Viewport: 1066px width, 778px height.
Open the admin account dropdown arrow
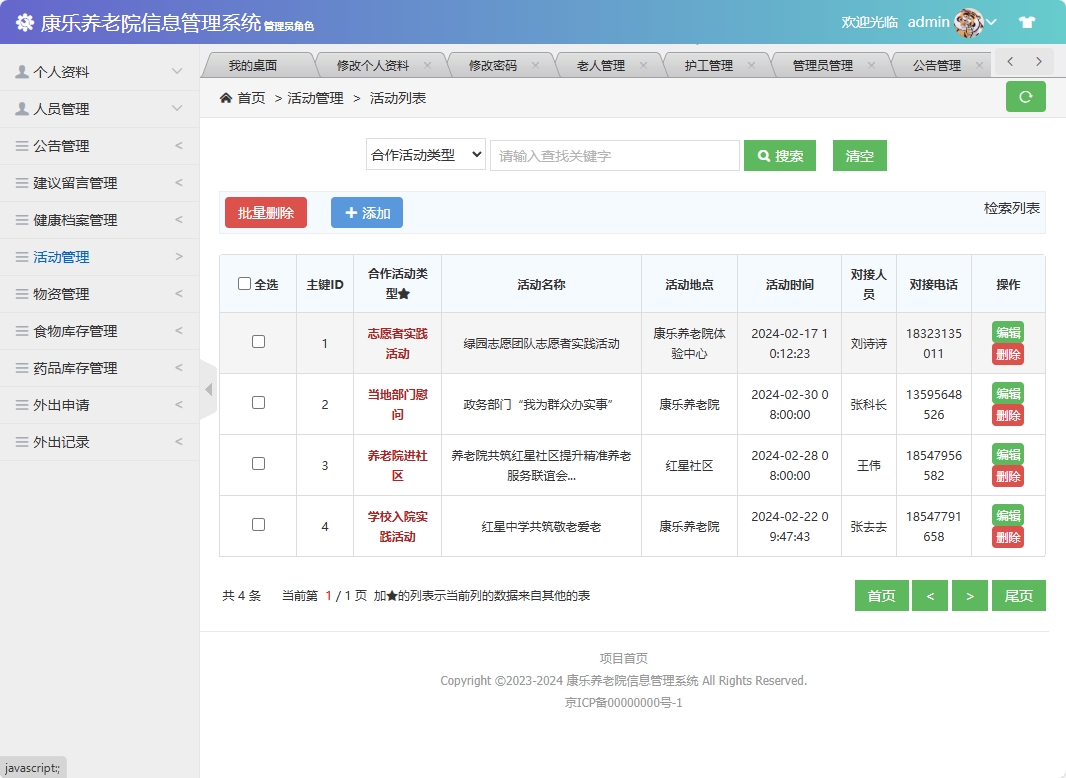[x=990, y=20]
